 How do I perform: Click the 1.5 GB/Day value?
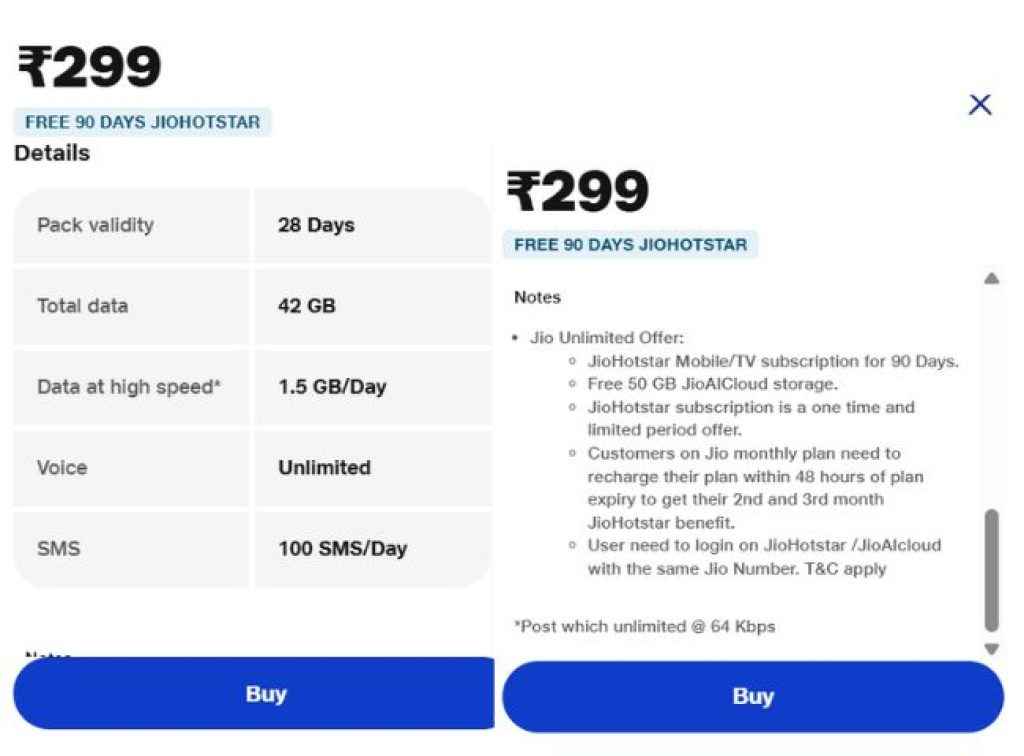(x=332, y=386)
